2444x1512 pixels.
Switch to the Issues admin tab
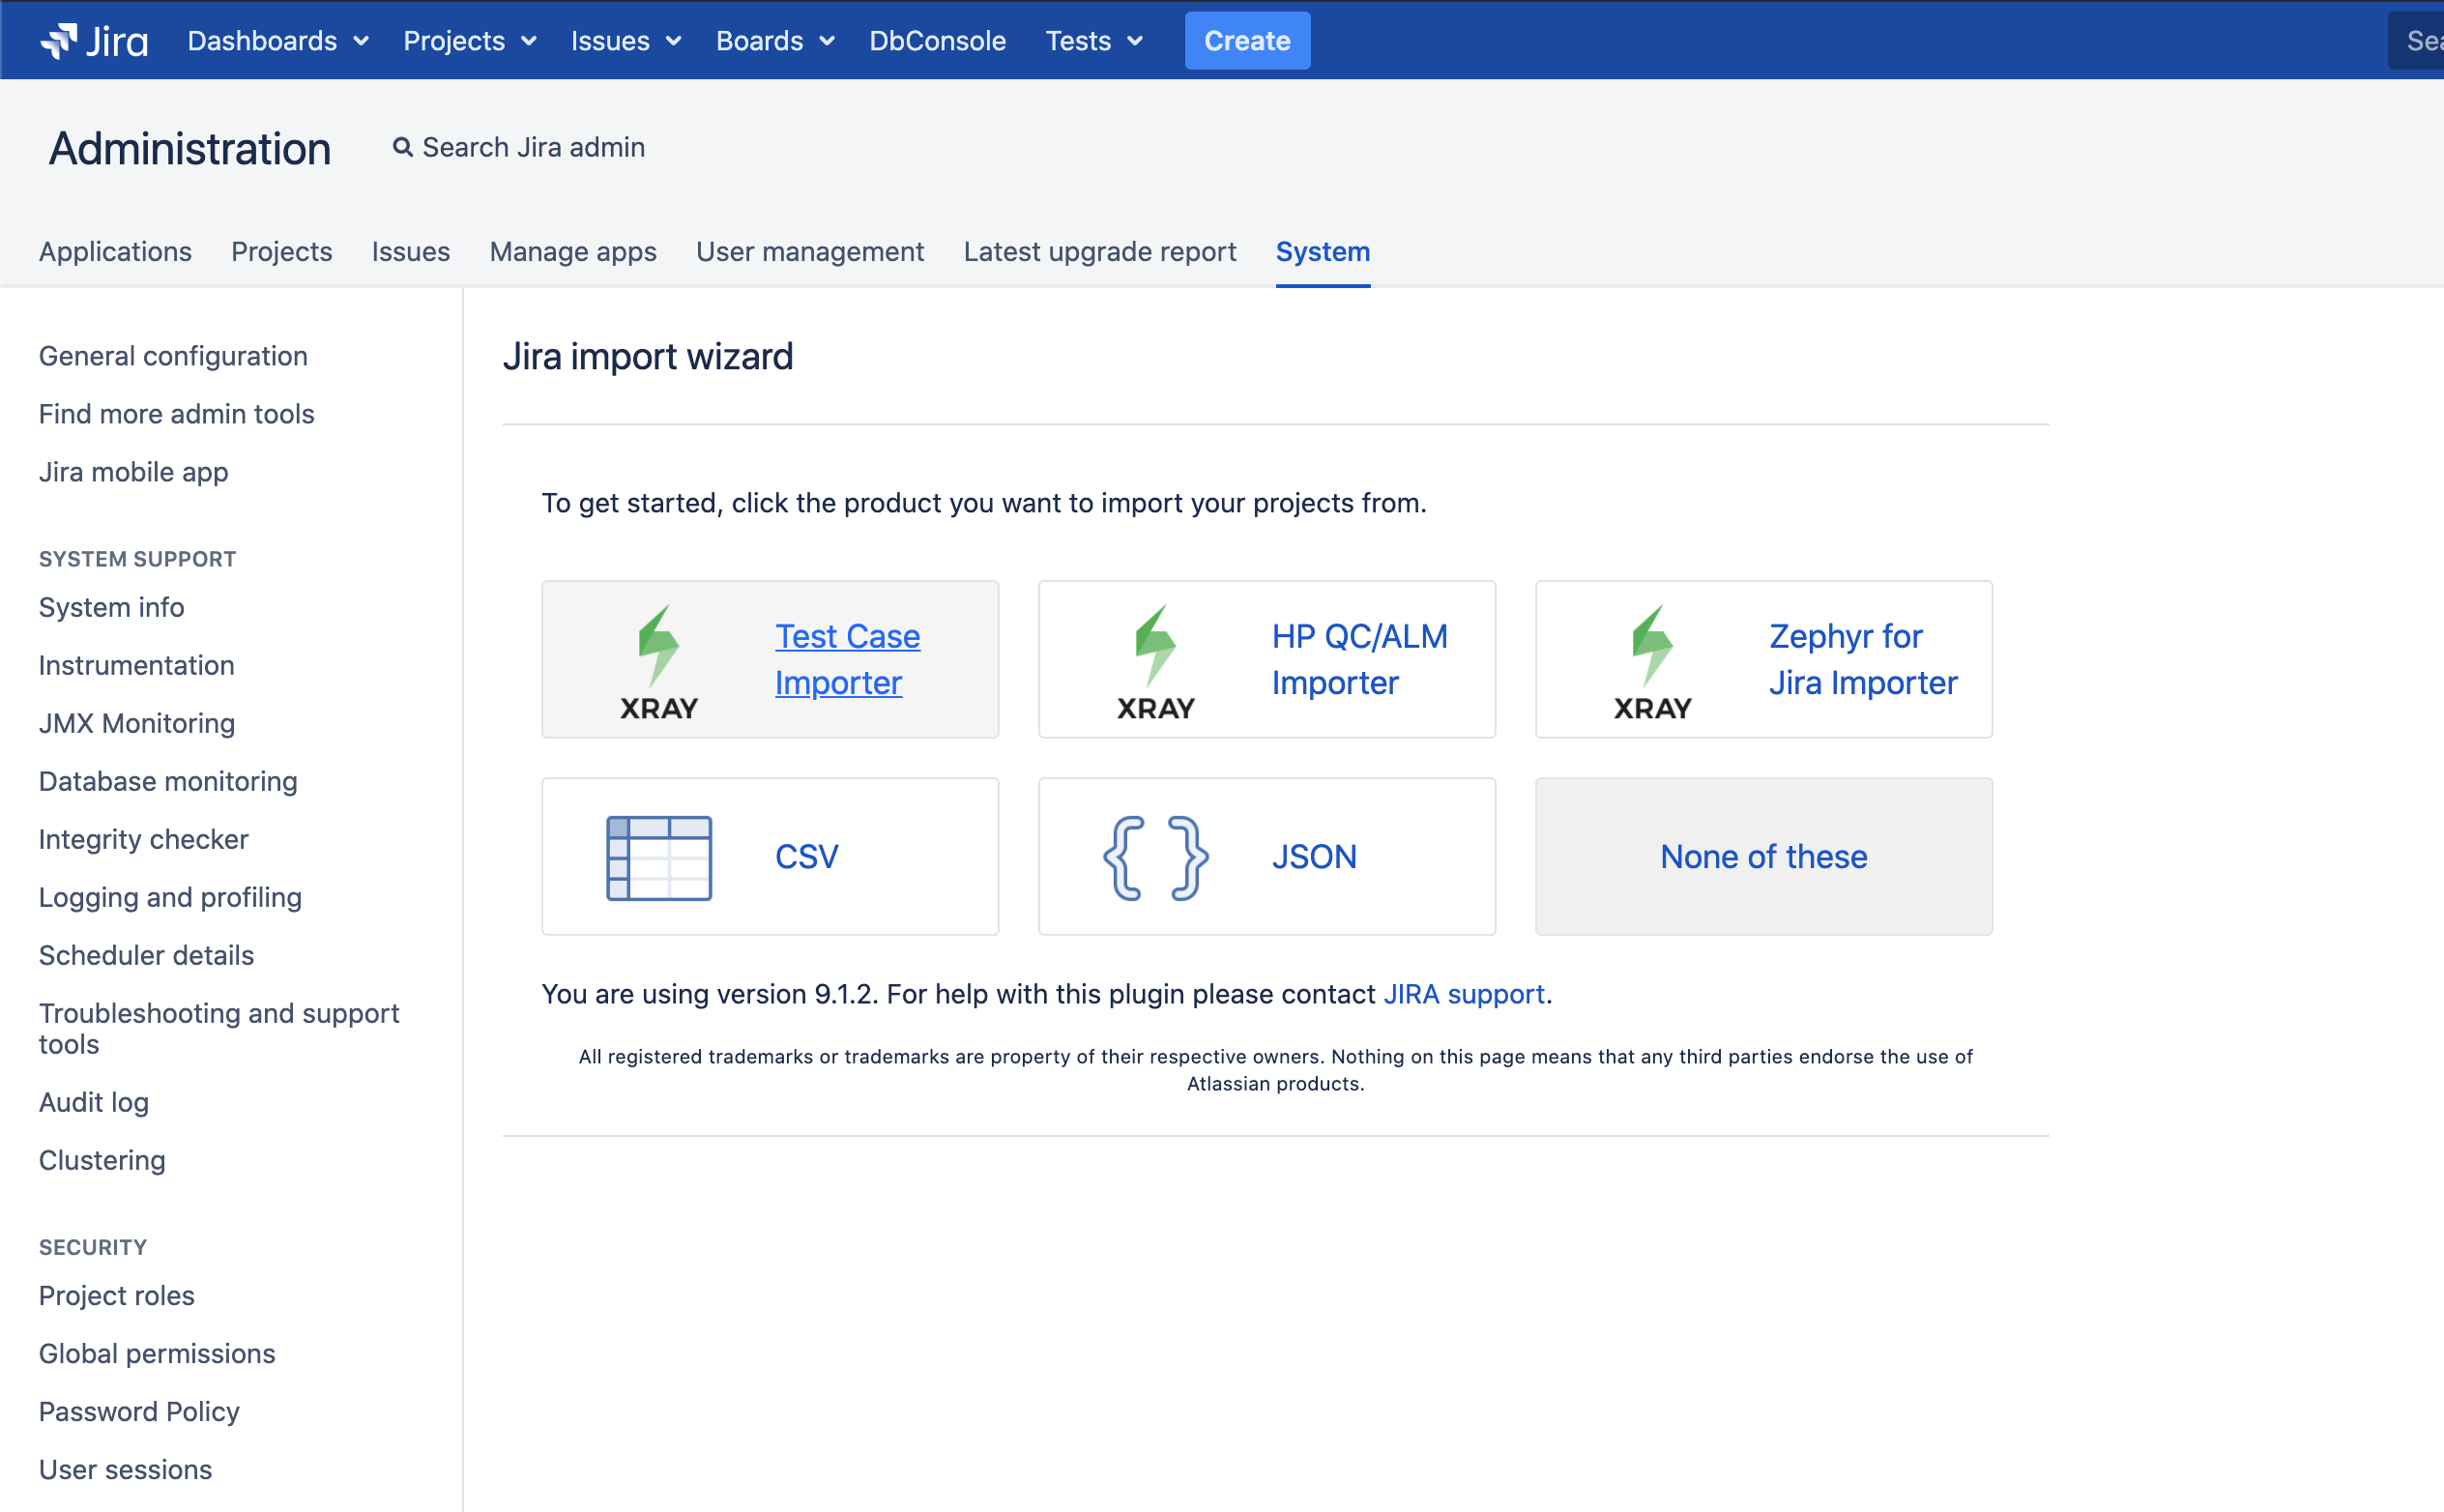click(x=411, y=251)
